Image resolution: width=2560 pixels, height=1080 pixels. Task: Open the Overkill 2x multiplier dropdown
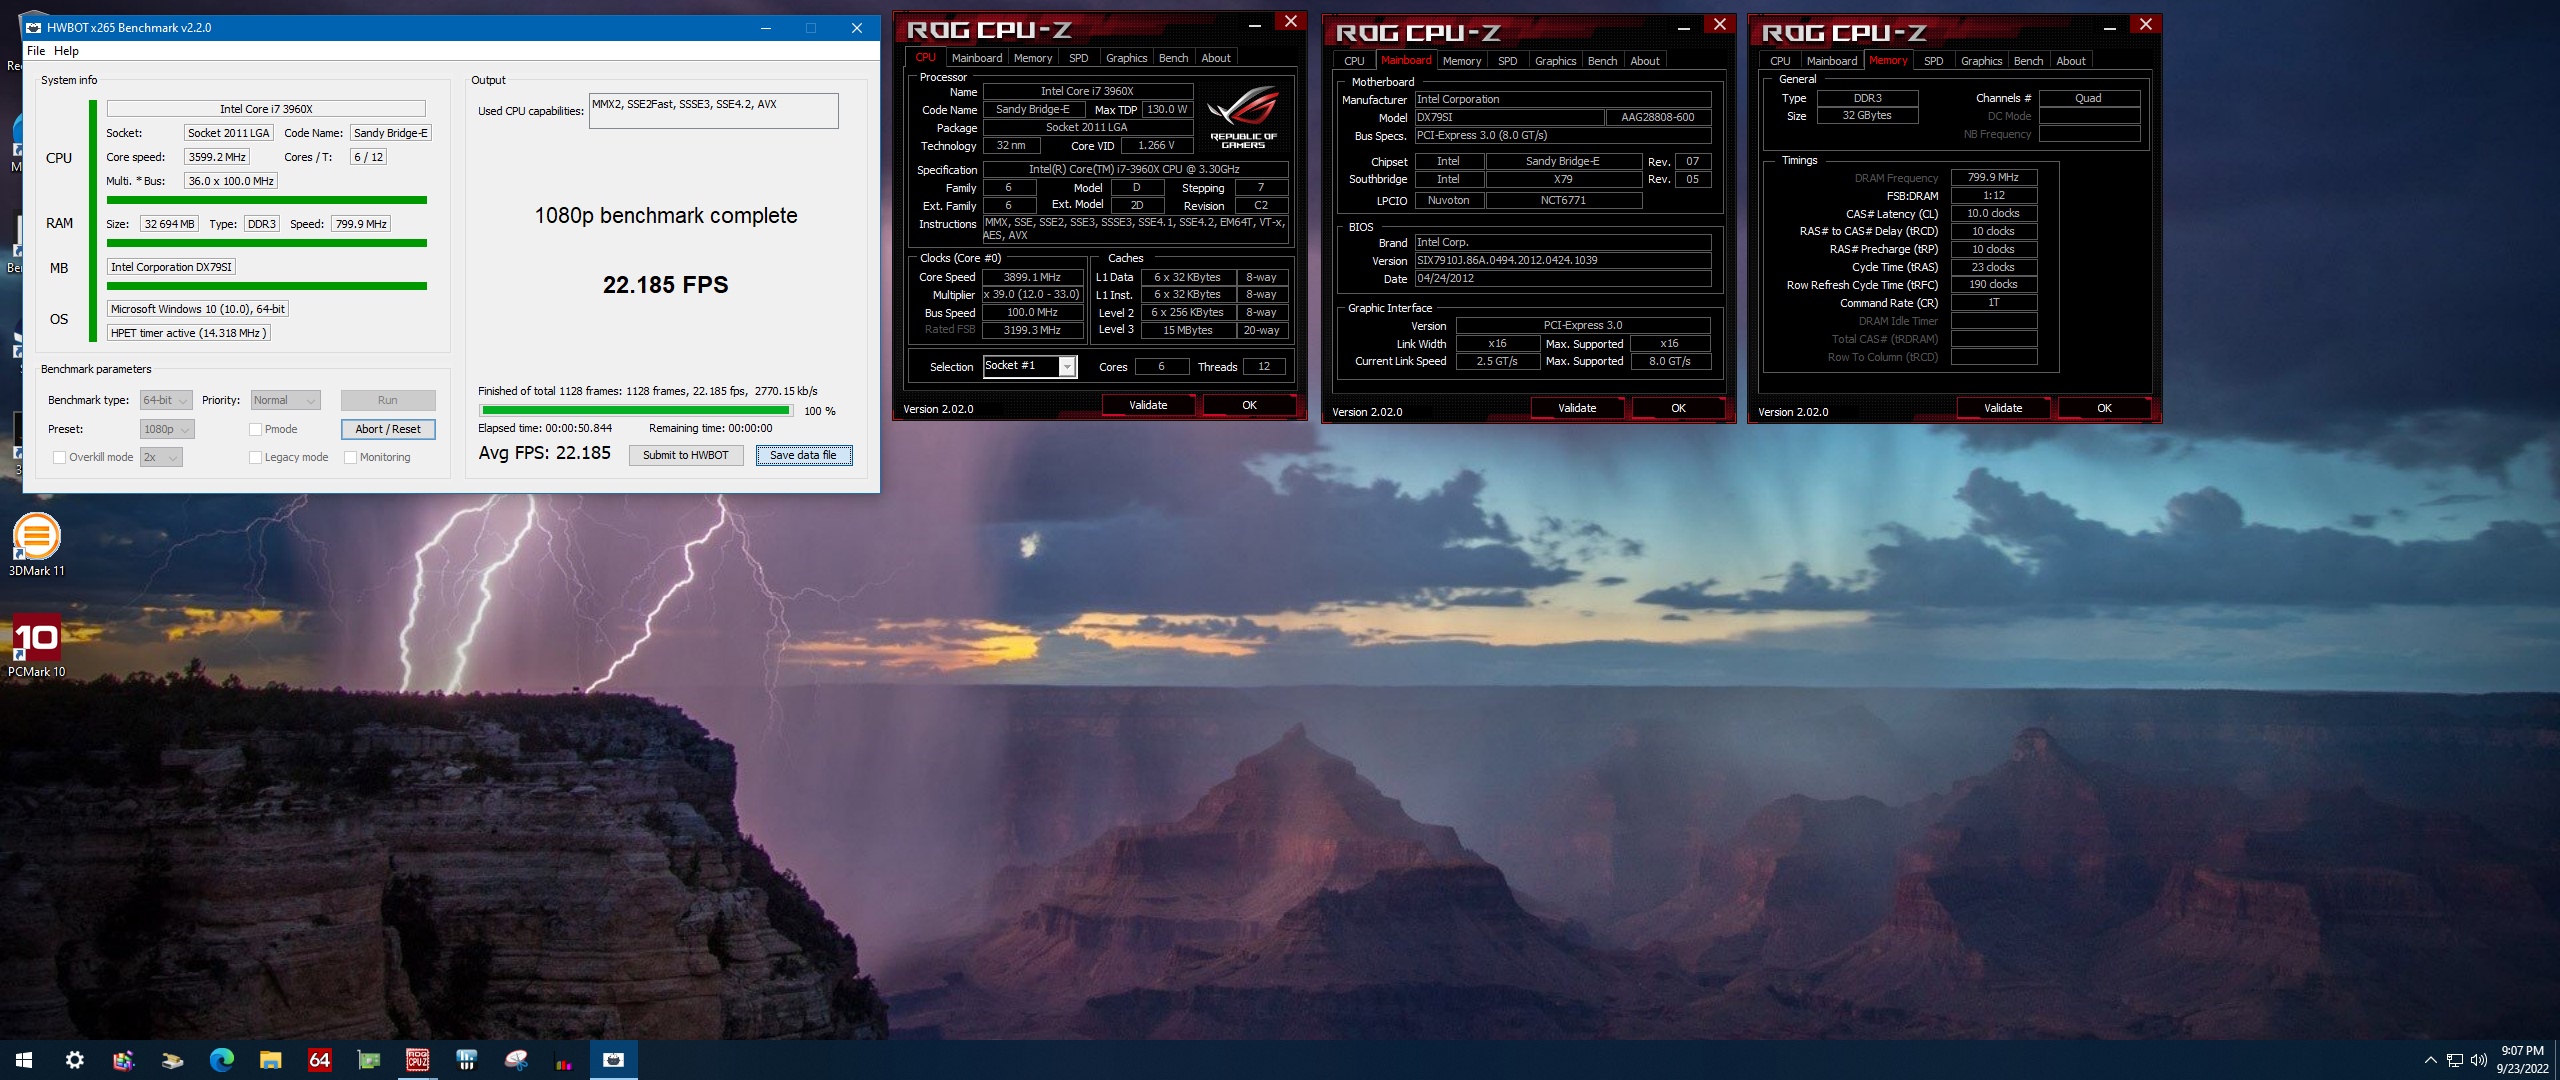(161, 457)
